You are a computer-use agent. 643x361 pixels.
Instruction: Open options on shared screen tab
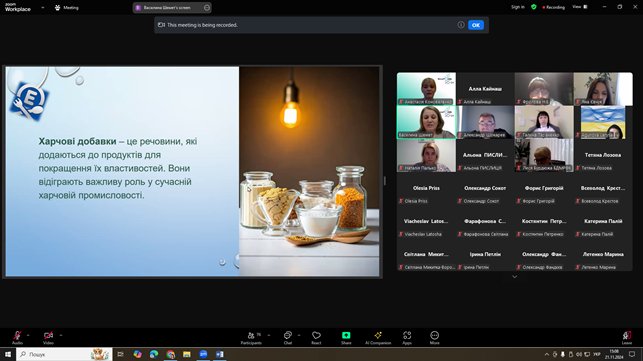[207, 7]
